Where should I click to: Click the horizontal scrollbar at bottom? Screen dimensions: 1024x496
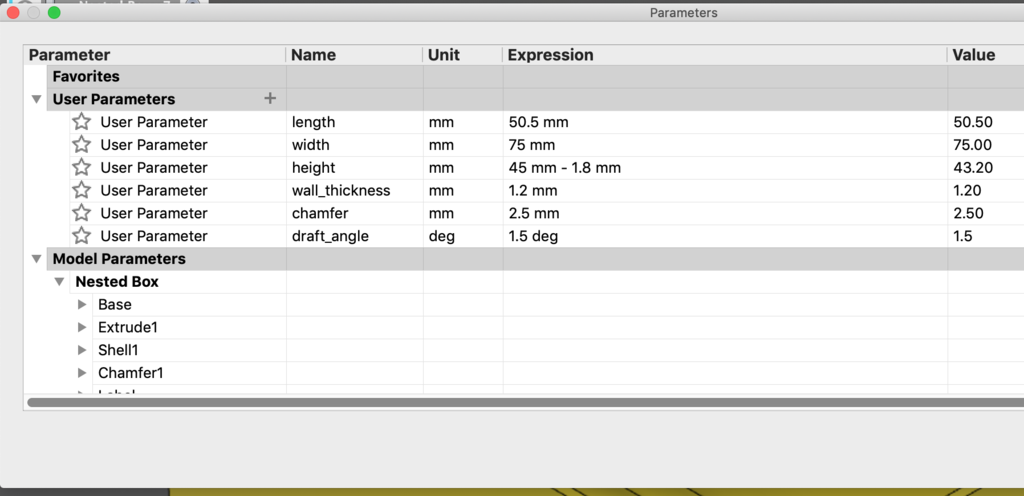point(500,402)
